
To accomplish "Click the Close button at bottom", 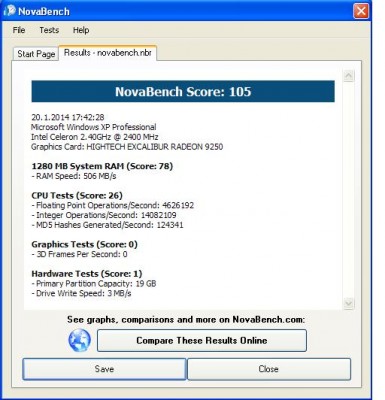I will pyautogui.click(x=269, y=369).
